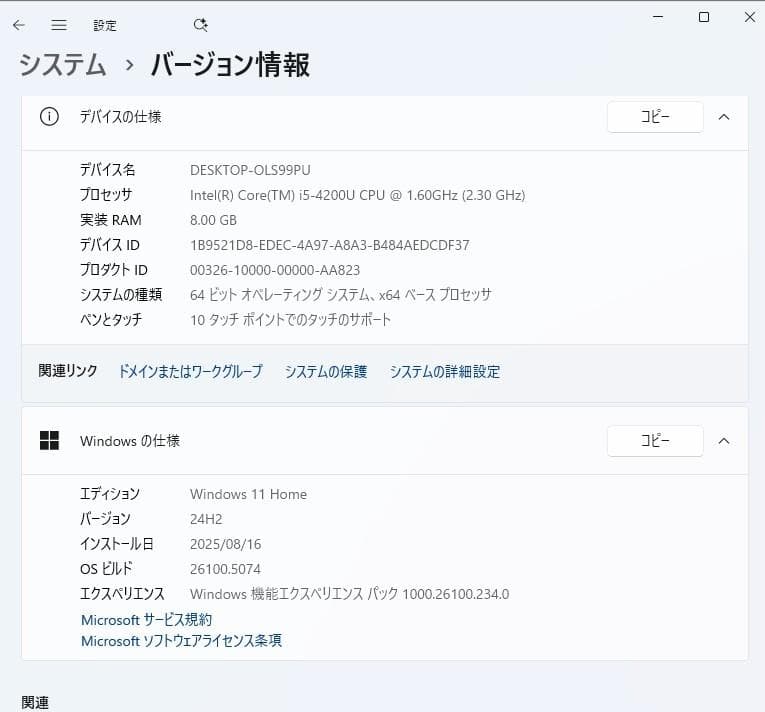Viewport: 765px width, 712px height.
Task: Select OS build value 26100.5074
Action: click(x=225, y=569)
